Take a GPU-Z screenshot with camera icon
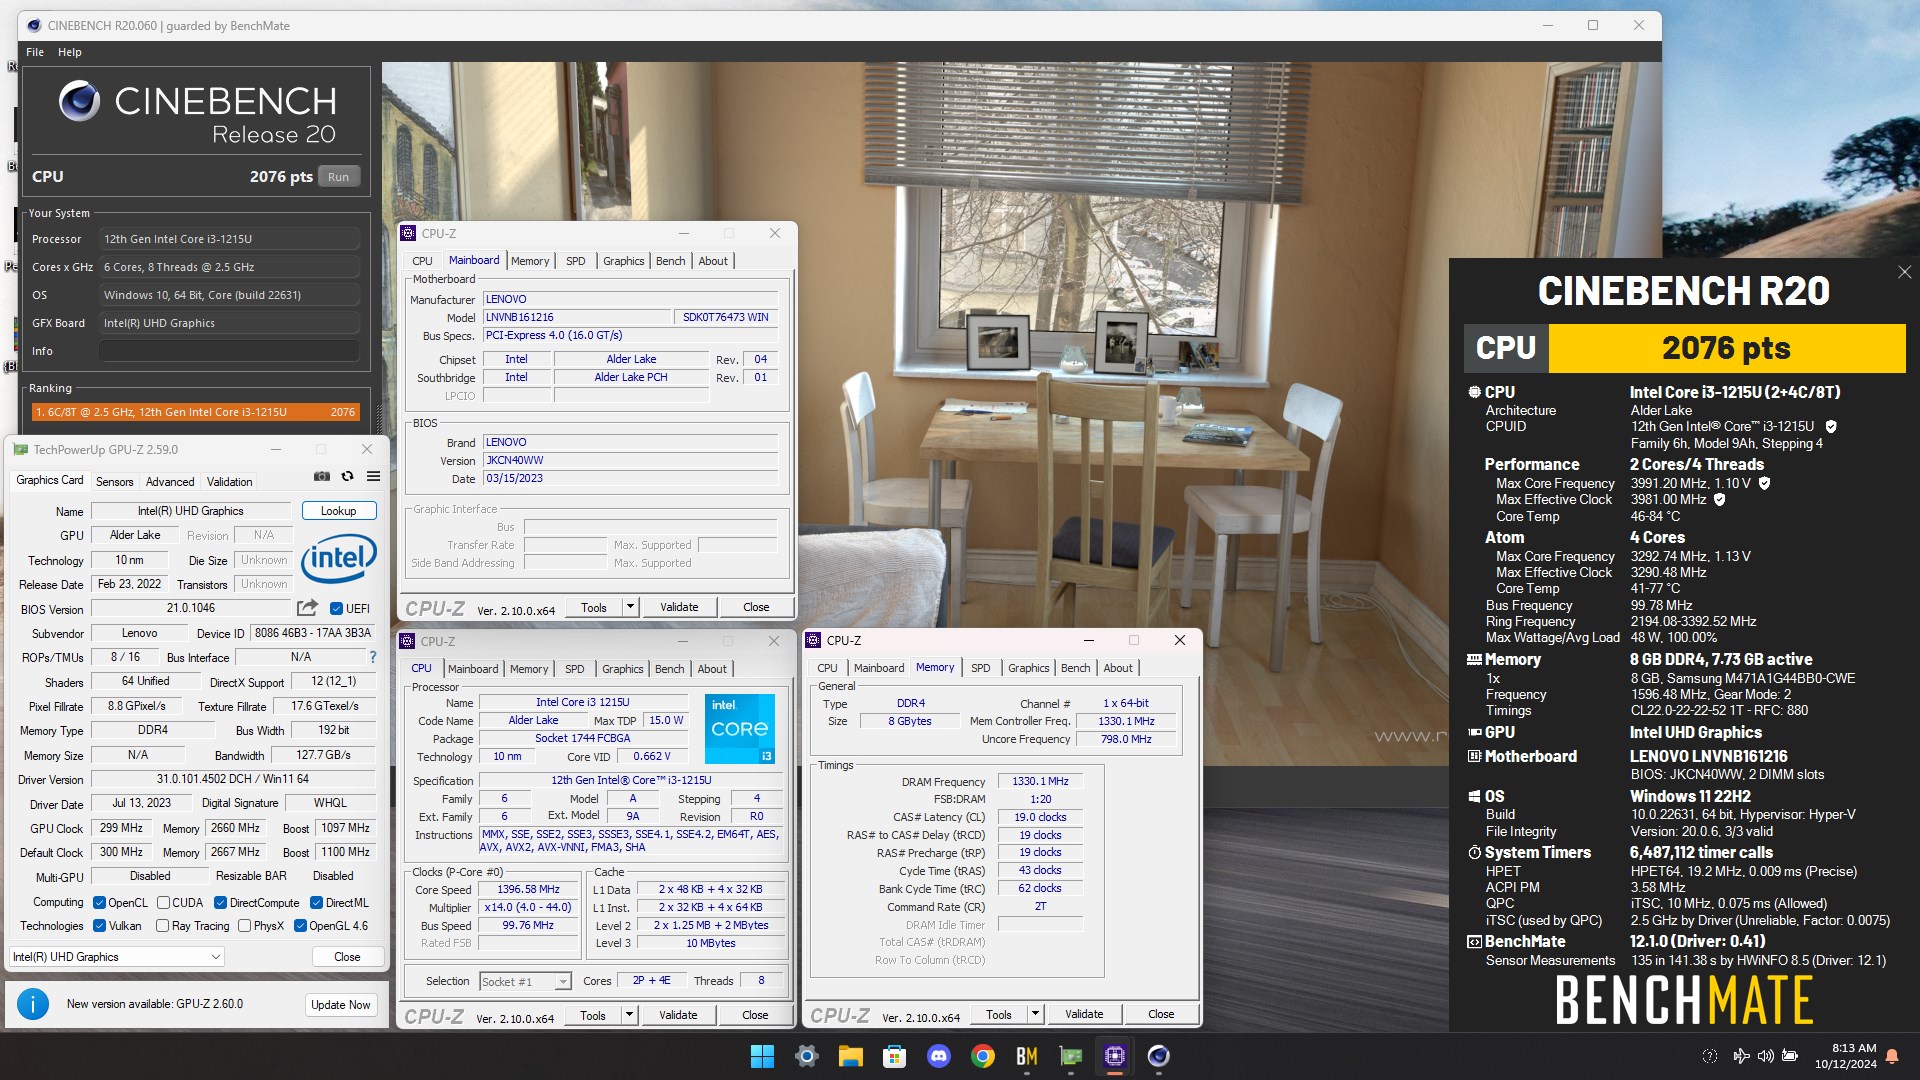1920x1080 pixels. coord(322,477)
